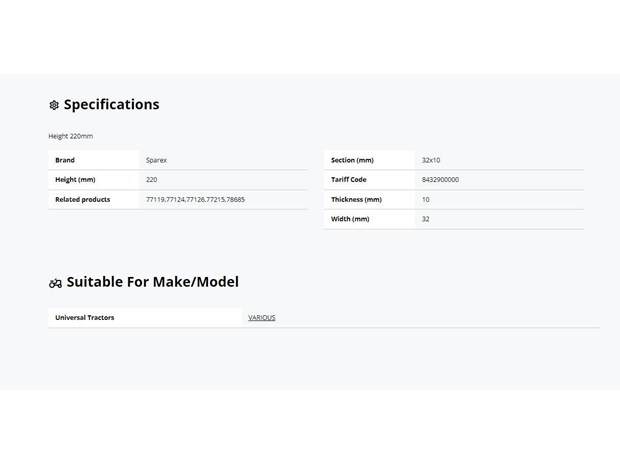Click the Thickness value 10
Screen dimensions: 620x465
[425, 199]
